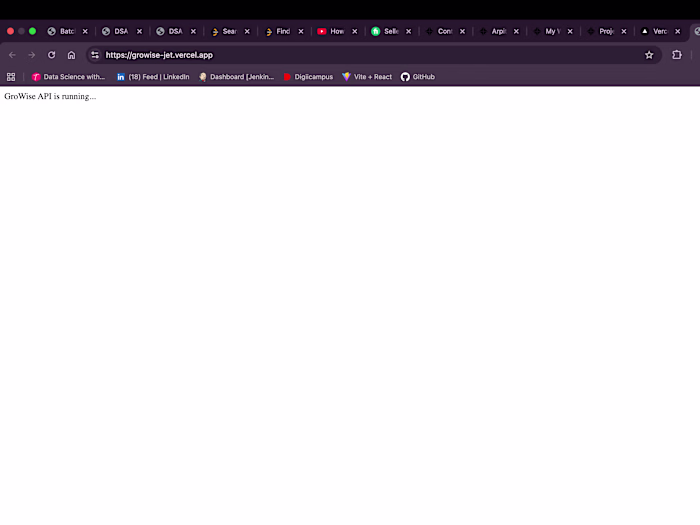Viewport: 700px width, 525px height.
Task: Click the green window zoom button
Action: coord(32,31)
